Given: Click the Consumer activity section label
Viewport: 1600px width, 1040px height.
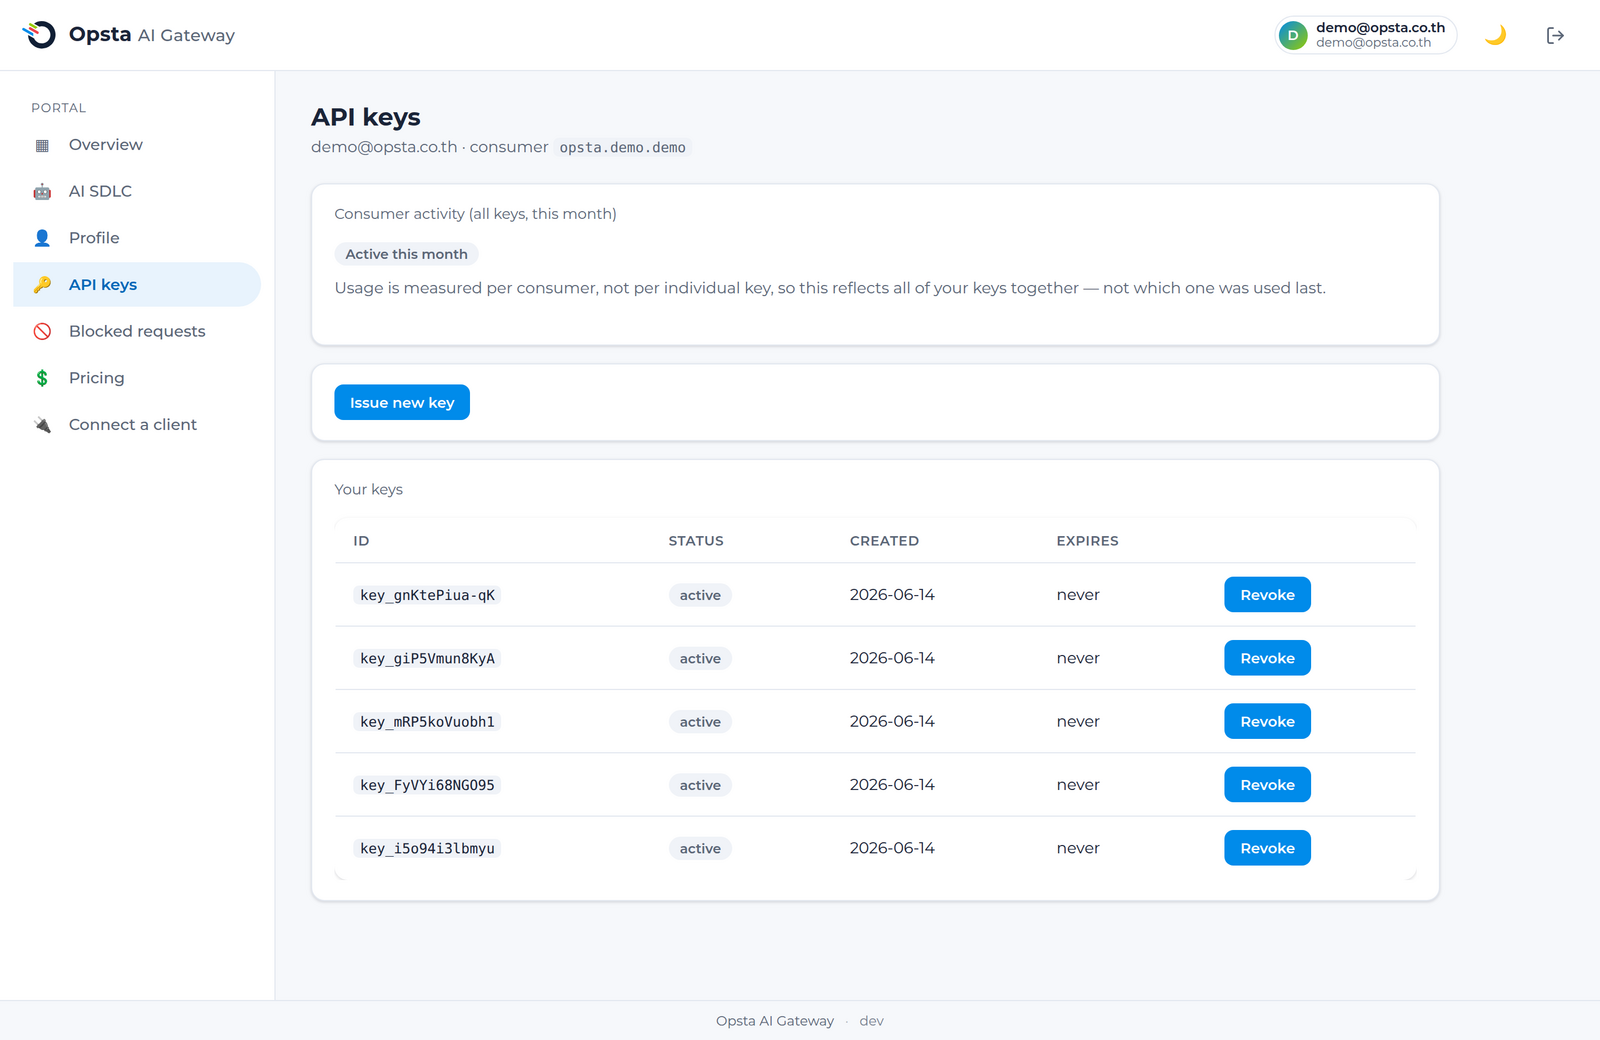Looking at the screenshot, I should point(475,214).
